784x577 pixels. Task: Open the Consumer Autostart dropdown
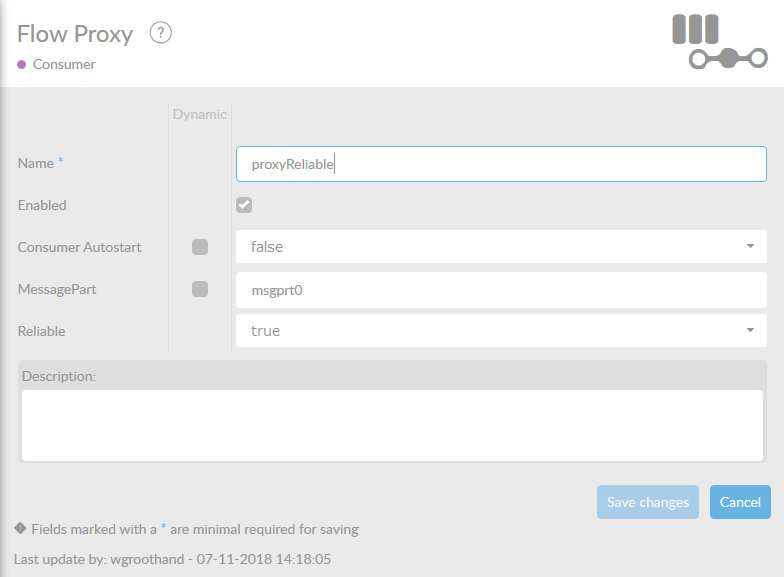tap(501, 246)
